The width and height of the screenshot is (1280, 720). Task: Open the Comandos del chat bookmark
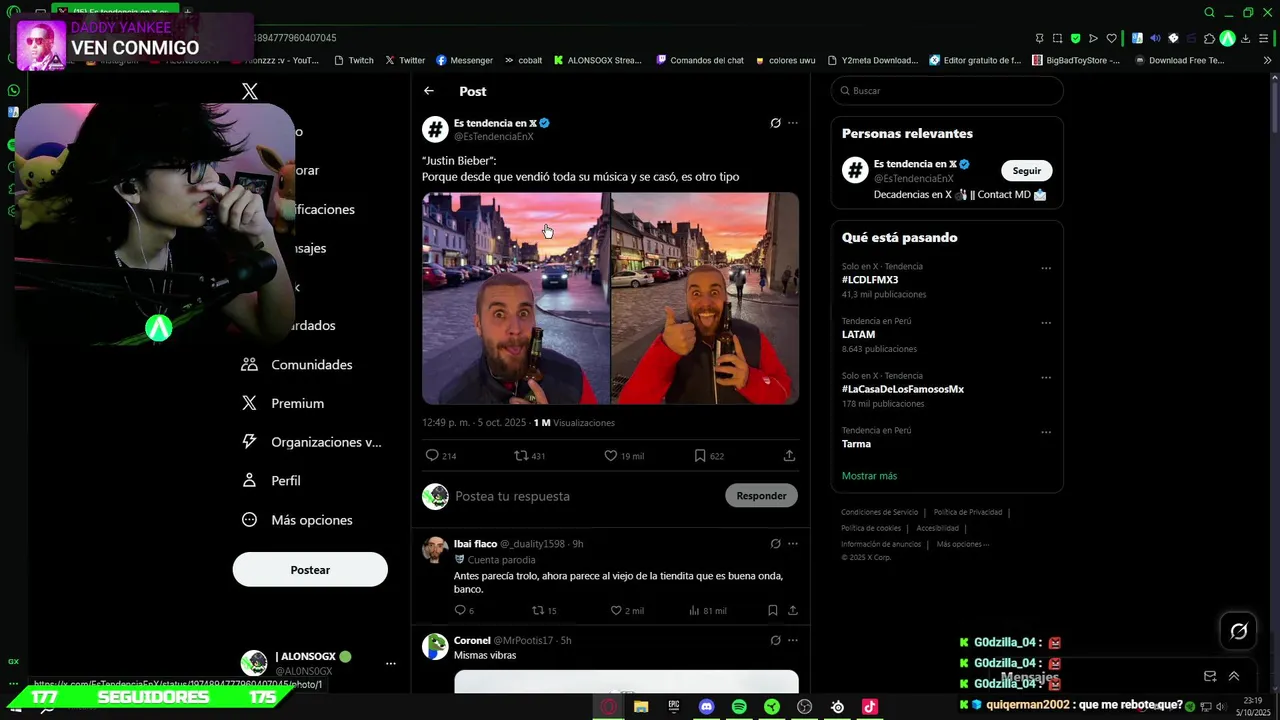[700, 60]
